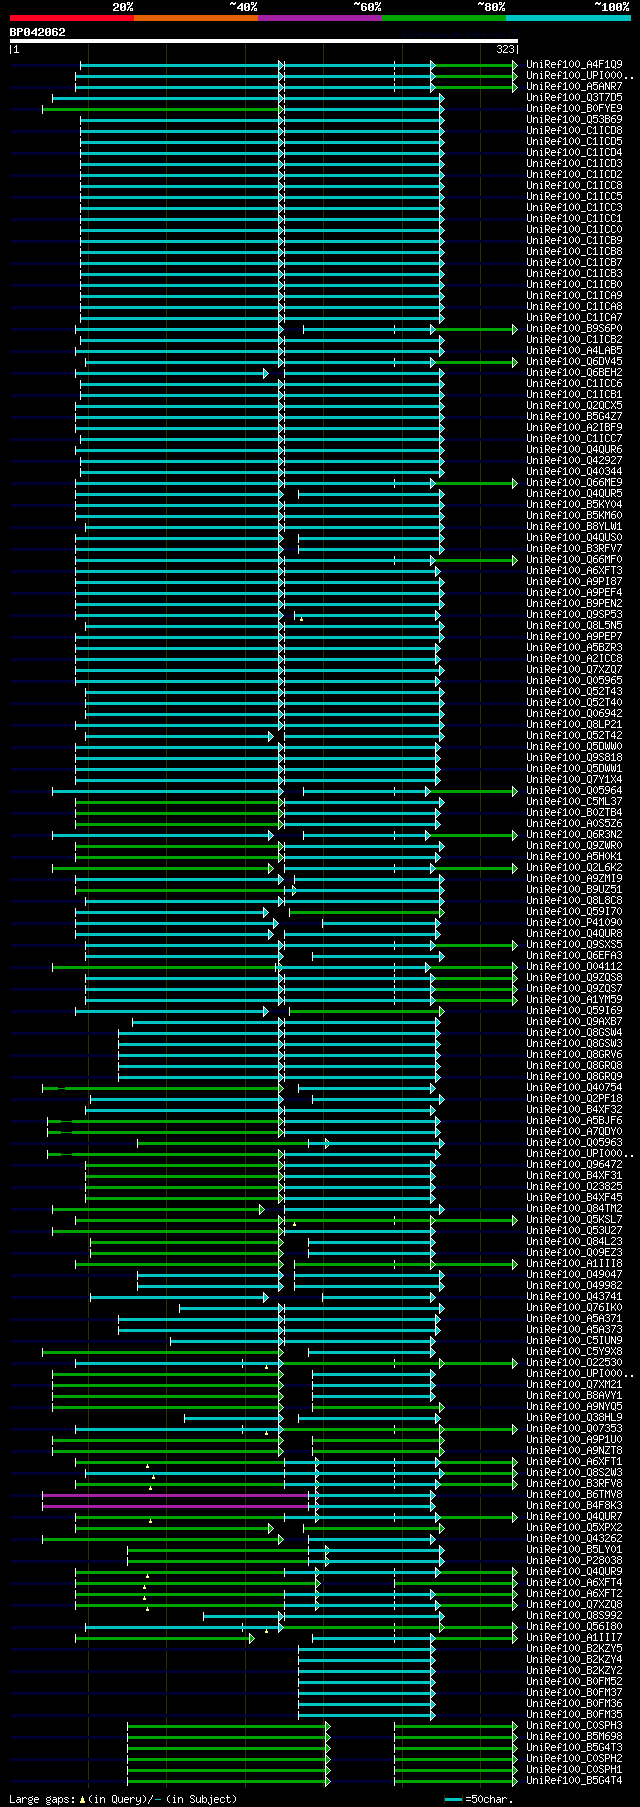Select the label UniRef100_Q6BEH2
Screen dimensions: 640x1807
click(x=574, y=373)
